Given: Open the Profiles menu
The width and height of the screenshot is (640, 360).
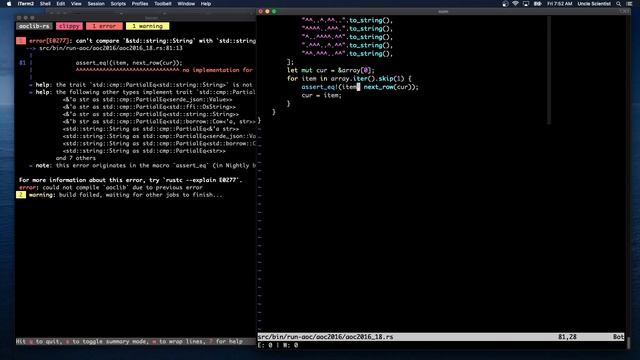Looking at the screenshot, I should 140,4.
